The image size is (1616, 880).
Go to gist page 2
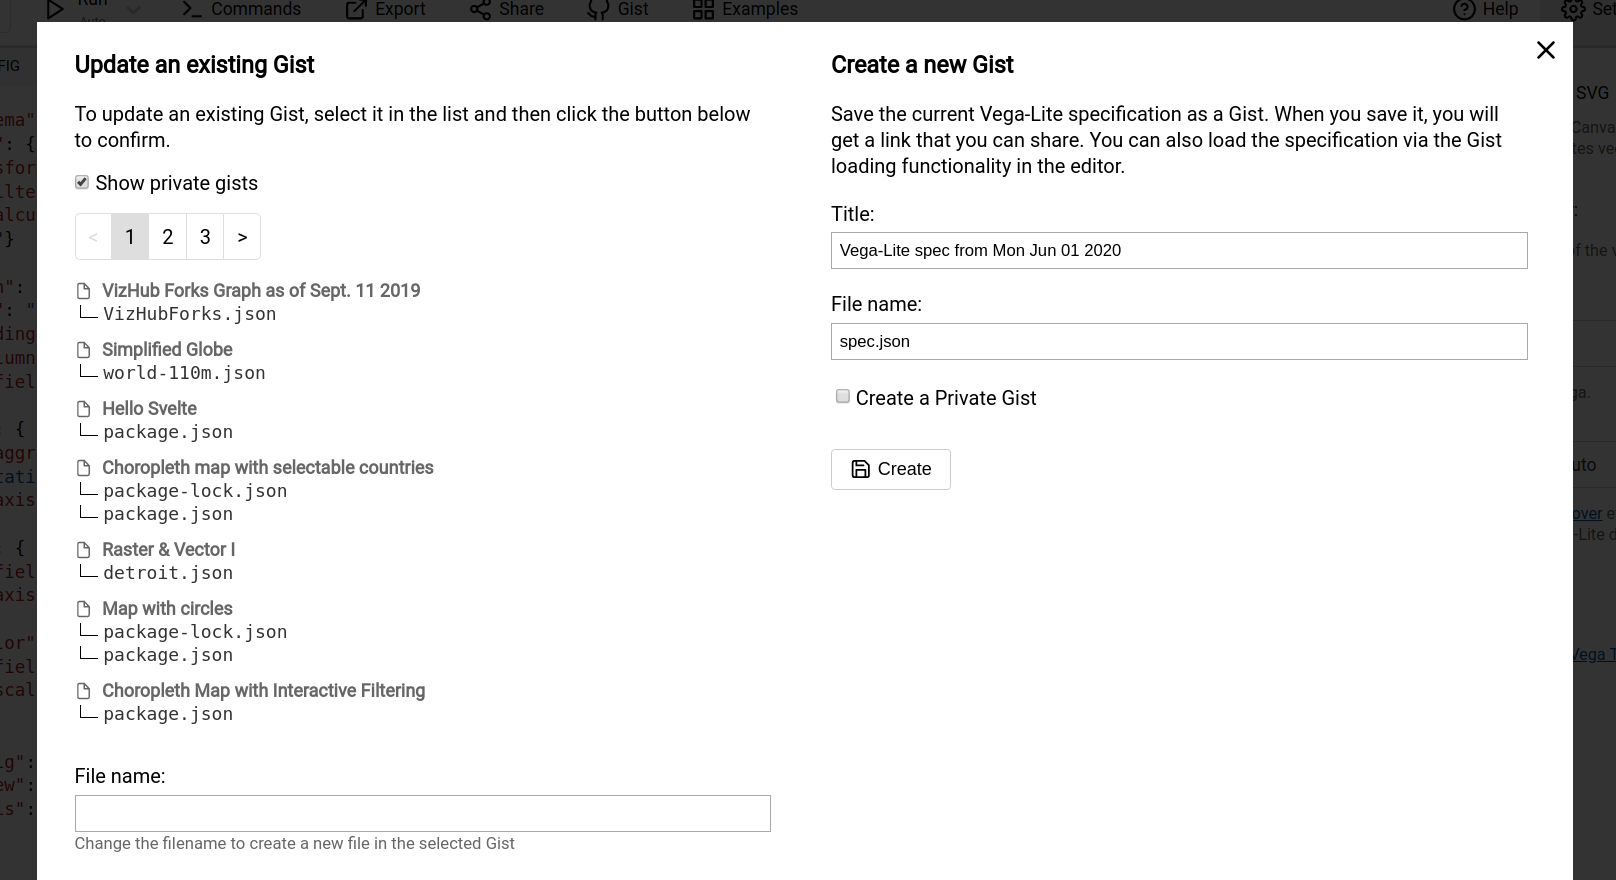[167, 236]
